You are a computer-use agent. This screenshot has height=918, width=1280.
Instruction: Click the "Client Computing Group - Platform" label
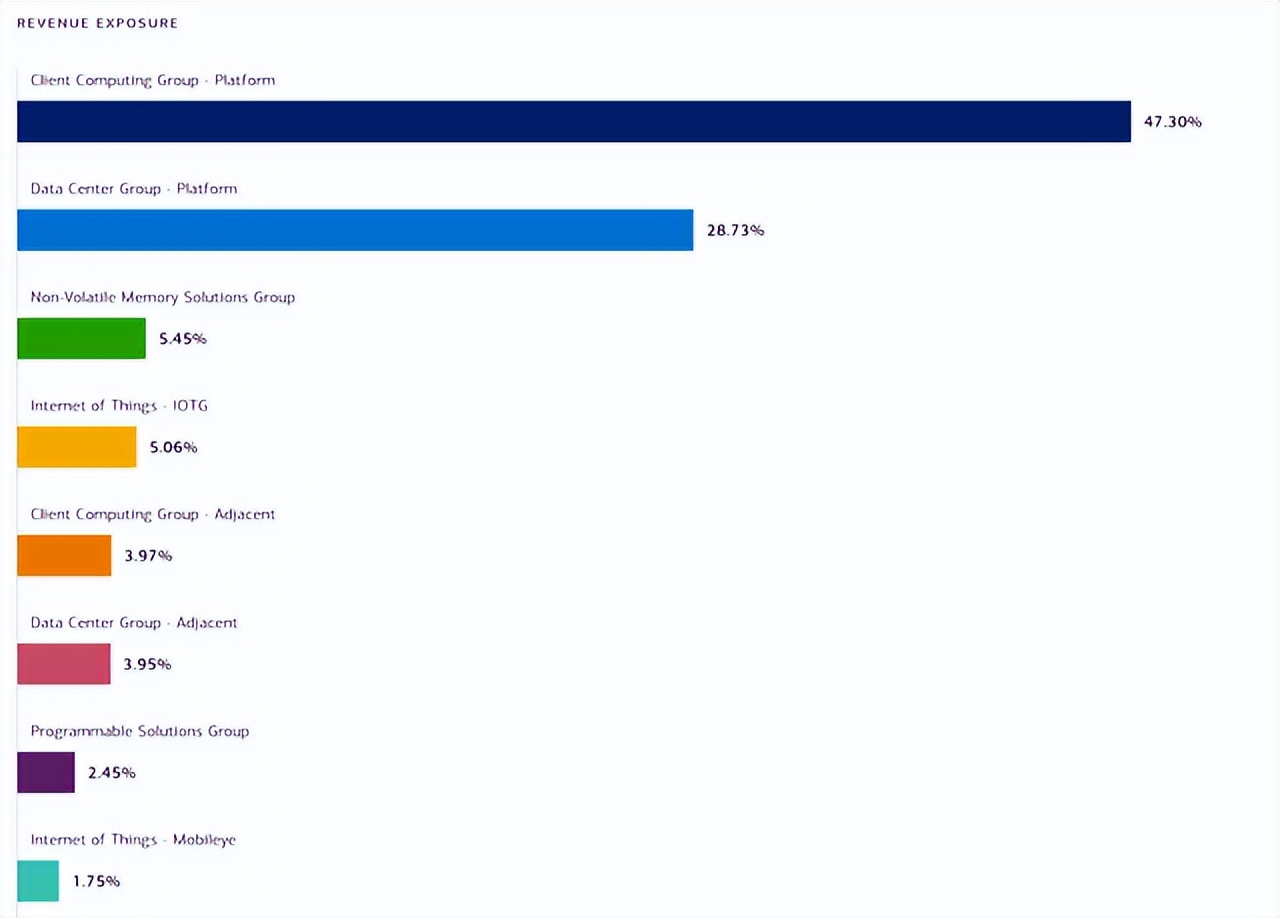153,80
